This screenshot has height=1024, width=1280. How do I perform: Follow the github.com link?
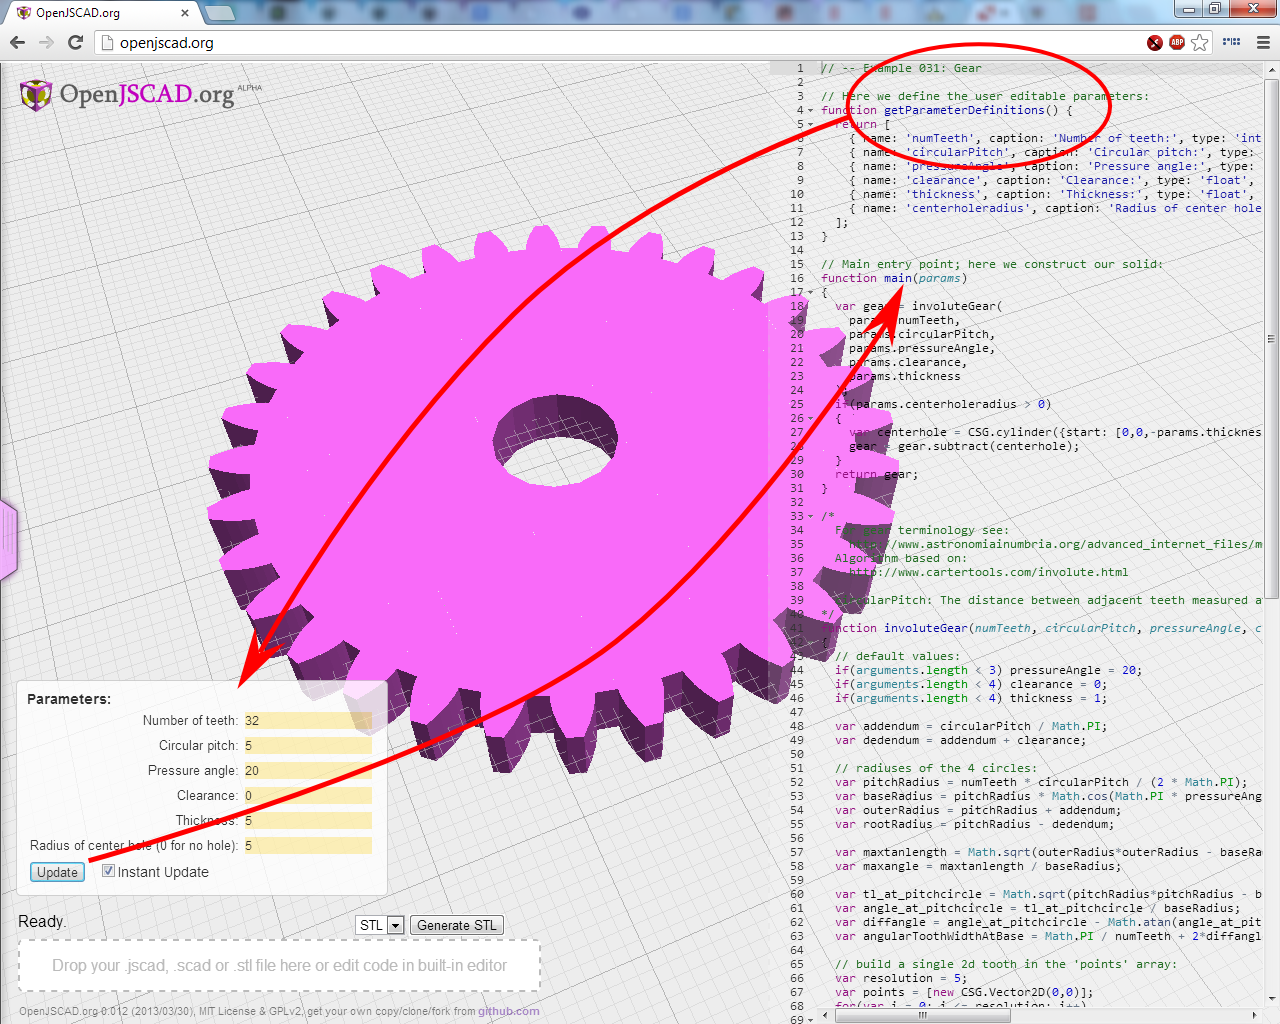click(x=508, y=1011)
